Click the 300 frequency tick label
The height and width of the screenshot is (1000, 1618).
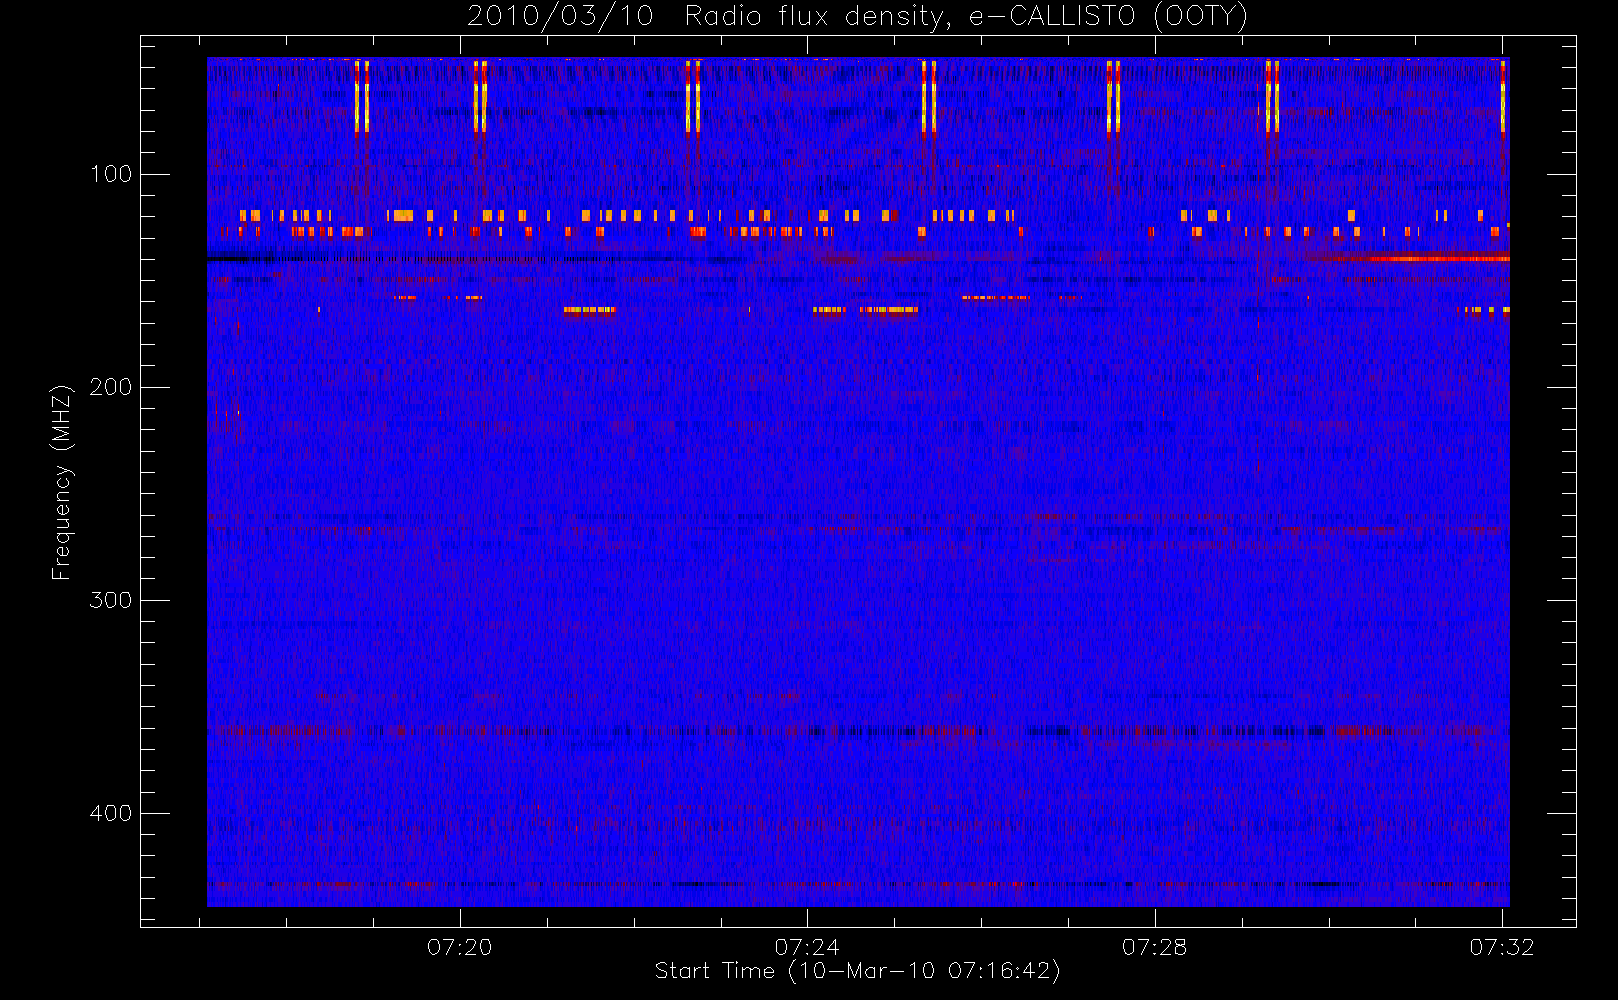pos(111,600)
